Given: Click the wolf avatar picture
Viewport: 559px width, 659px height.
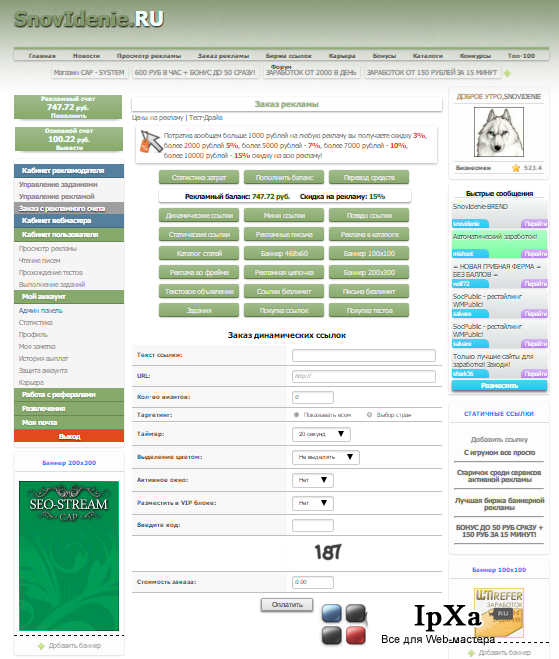Looking at the screenshot, I should click(499, 132).
